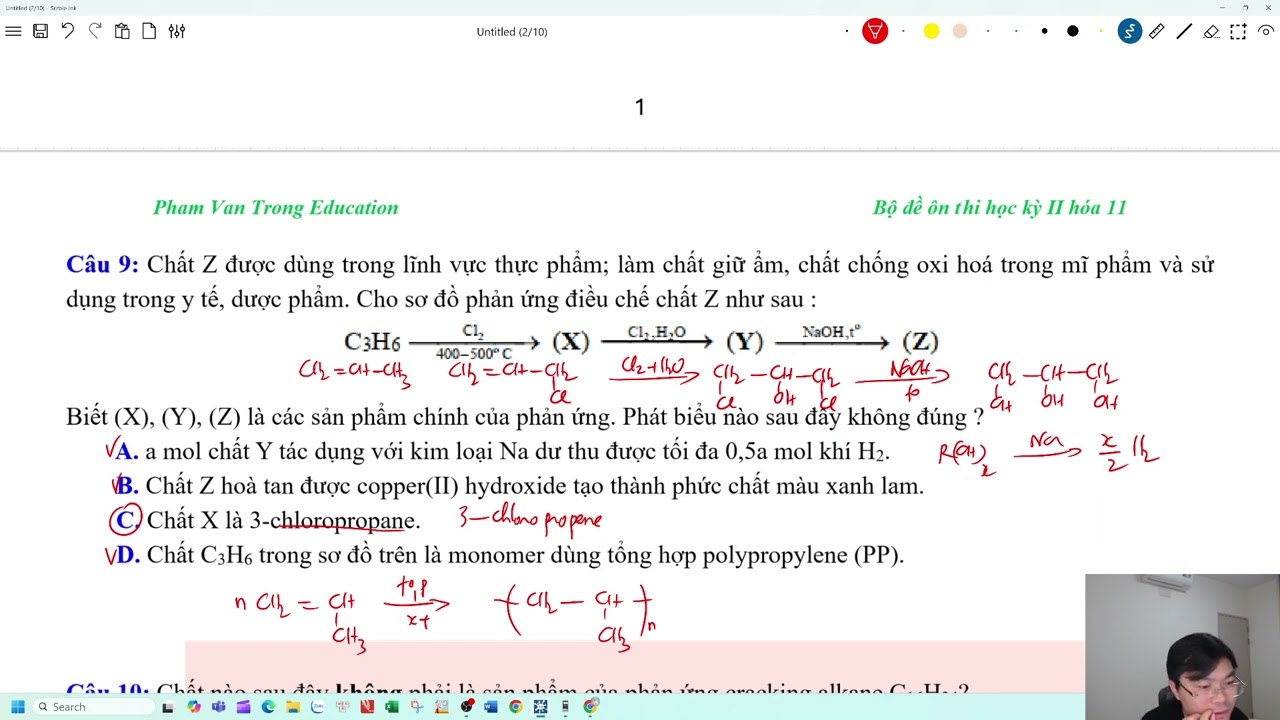Click answer C '3-chloropropane'

(269, 521)
